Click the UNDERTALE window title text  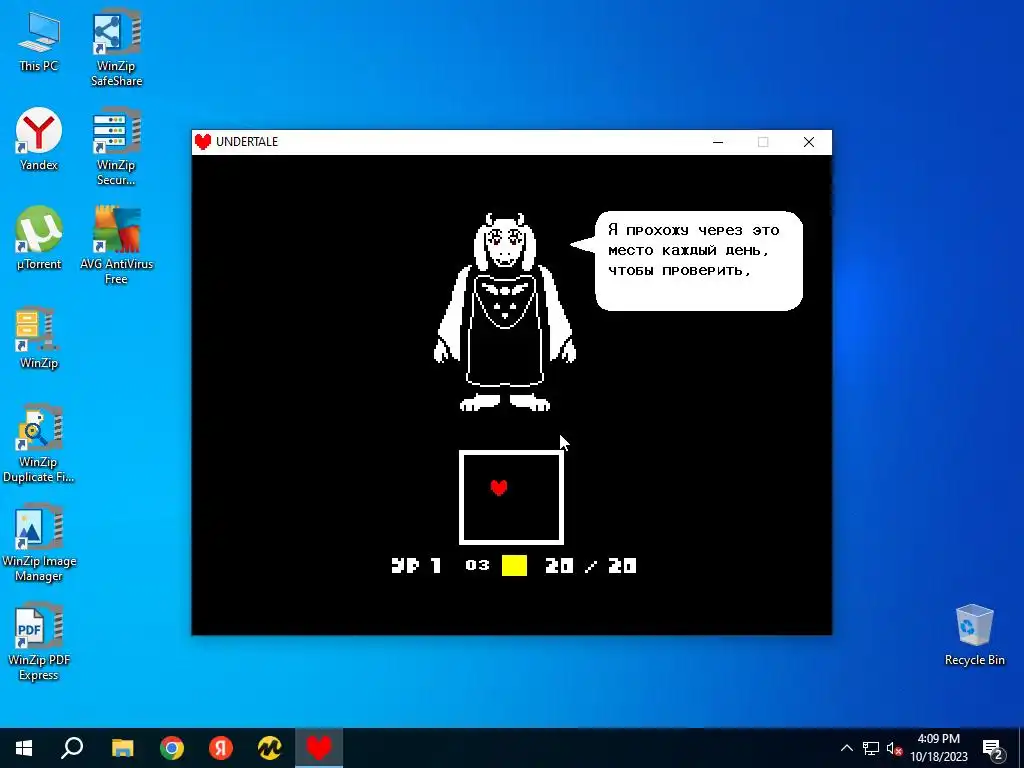click(x=247, y=142)
